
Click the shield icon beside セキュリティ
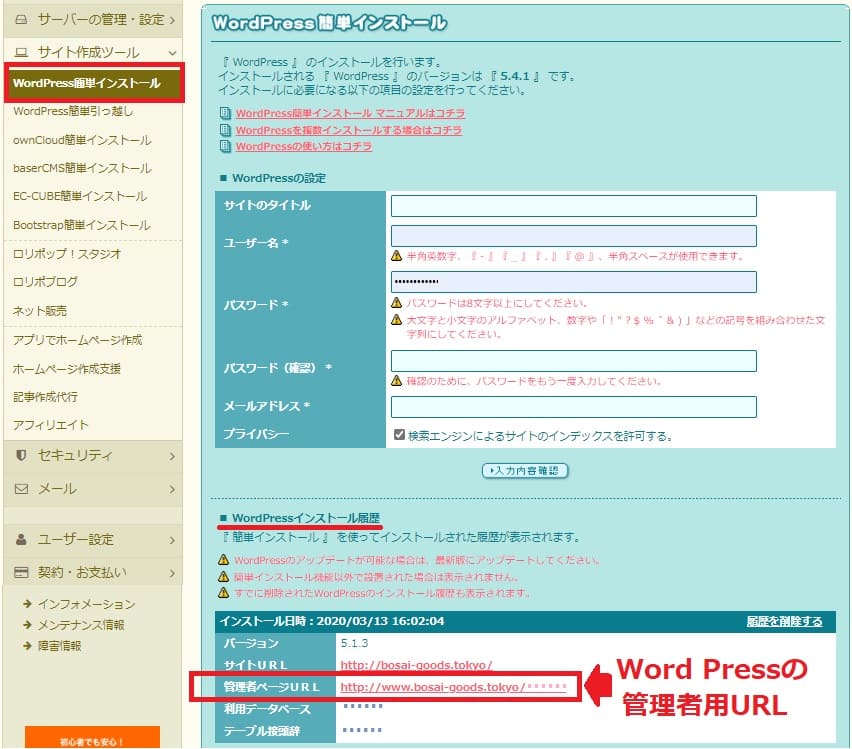21,455
